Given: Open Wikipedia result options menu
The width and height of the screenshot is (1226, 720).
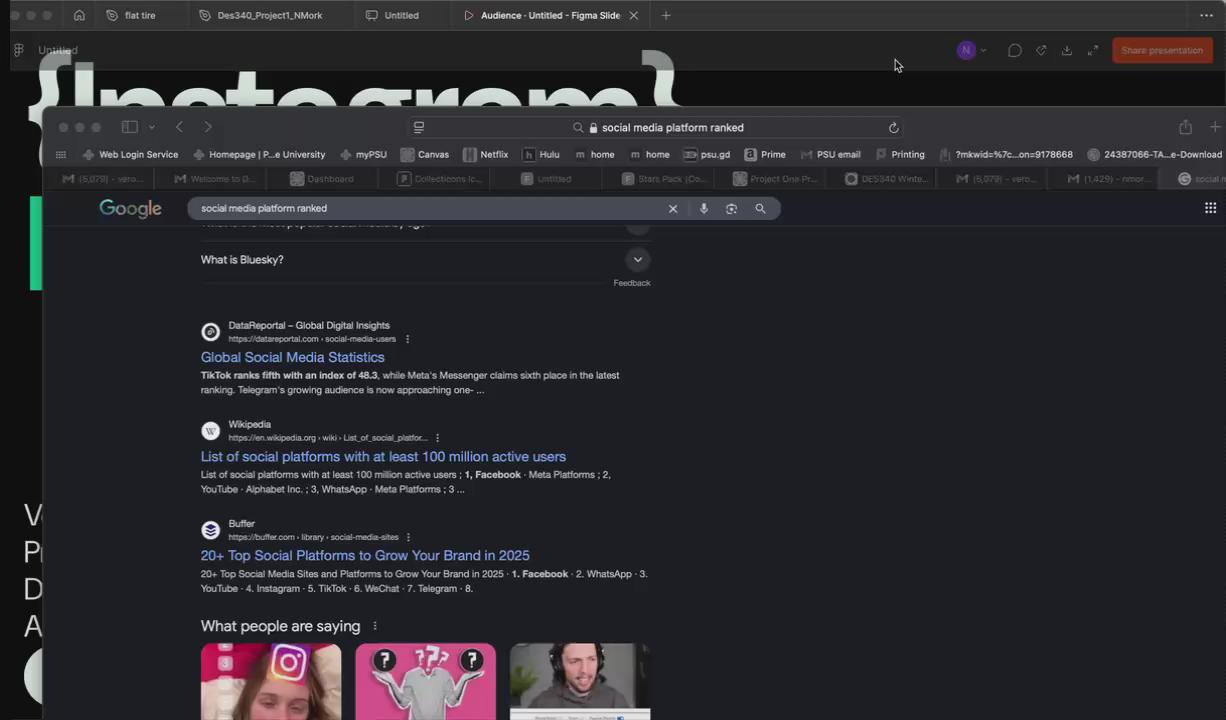Looking at the screenshot, I should point(437,438).
